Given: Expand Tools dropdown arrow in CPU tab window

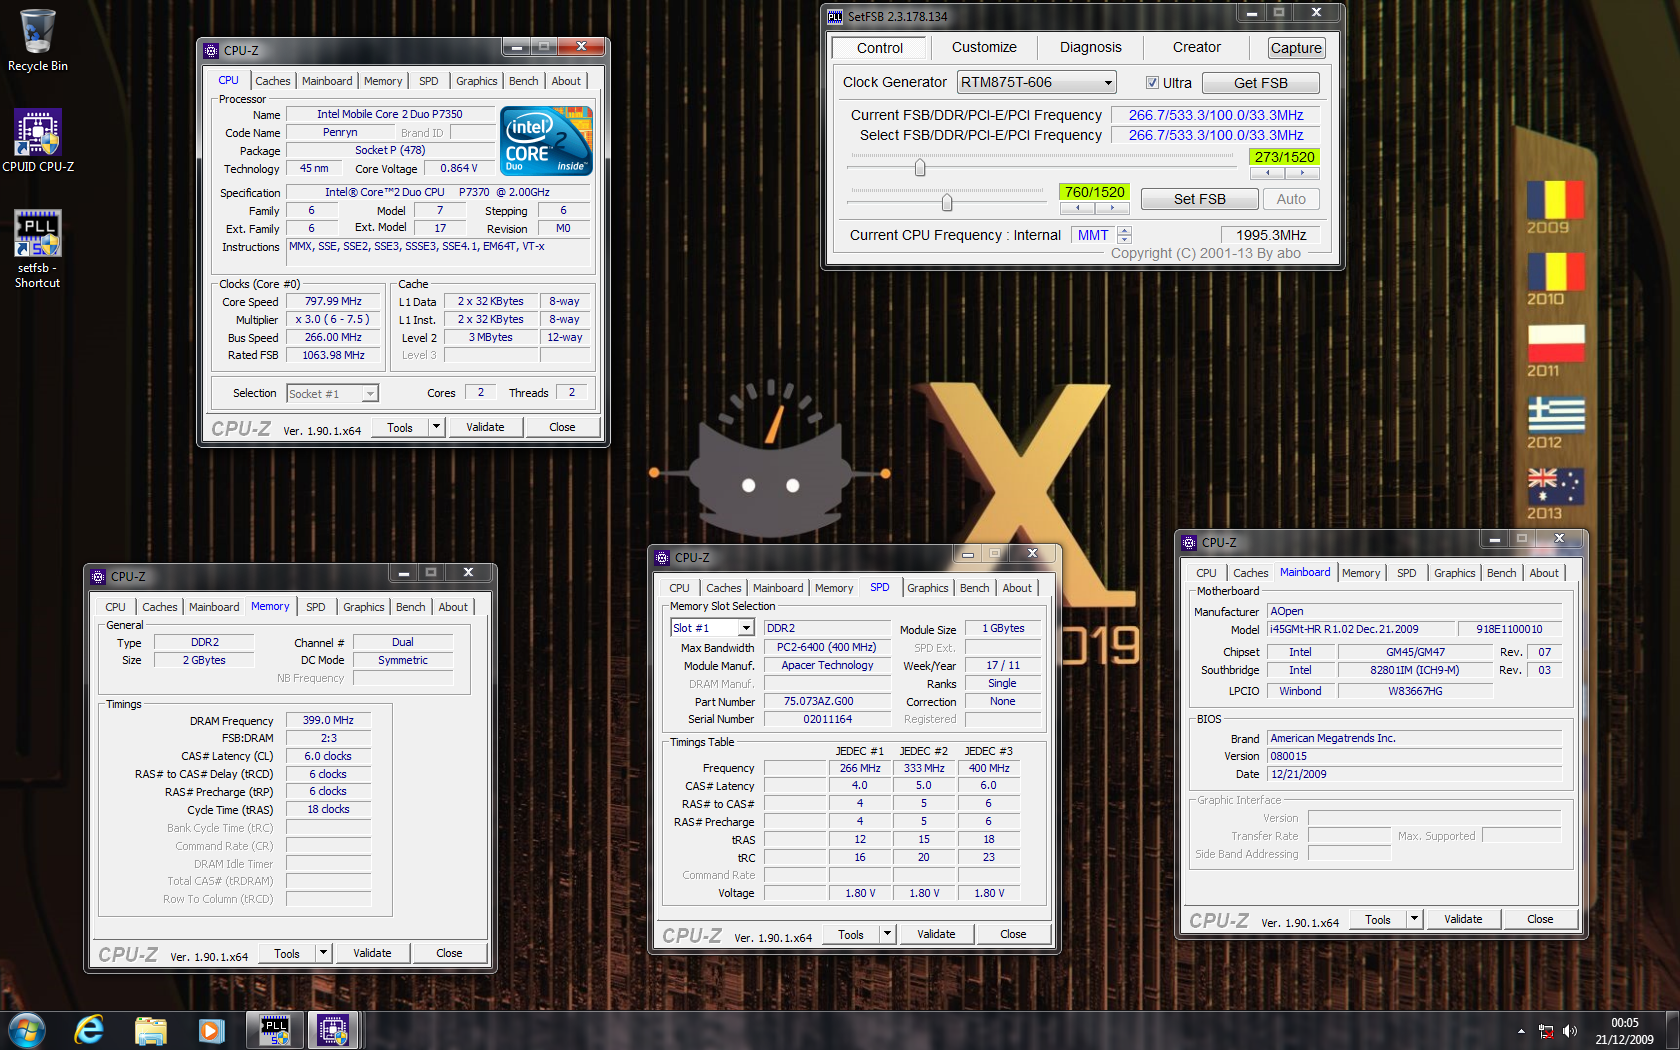Looking at the screenshot, I should pyautogui.click(x=436, y=427).
